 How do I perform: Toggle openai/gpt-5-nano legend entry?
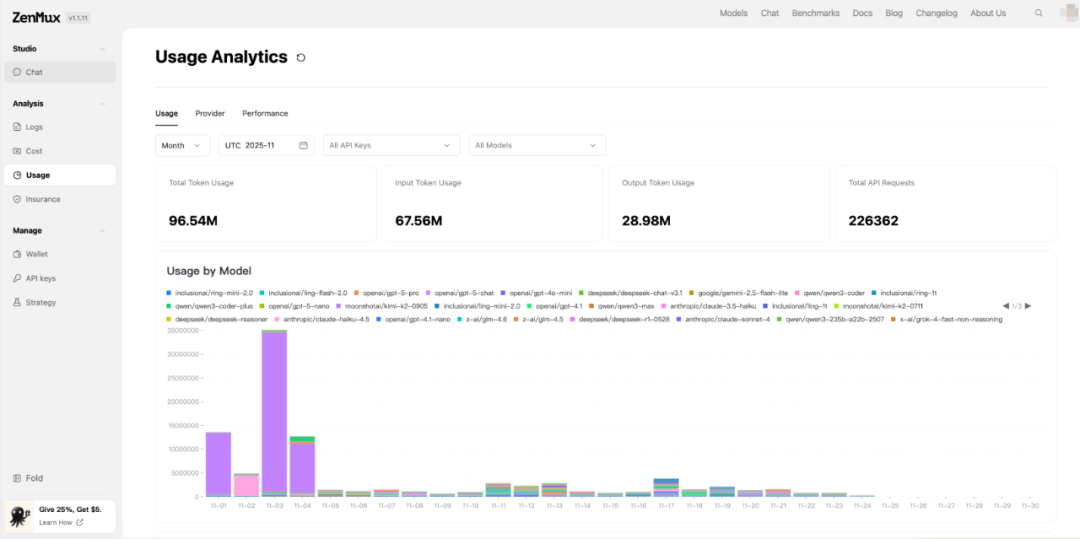point(295,306)
